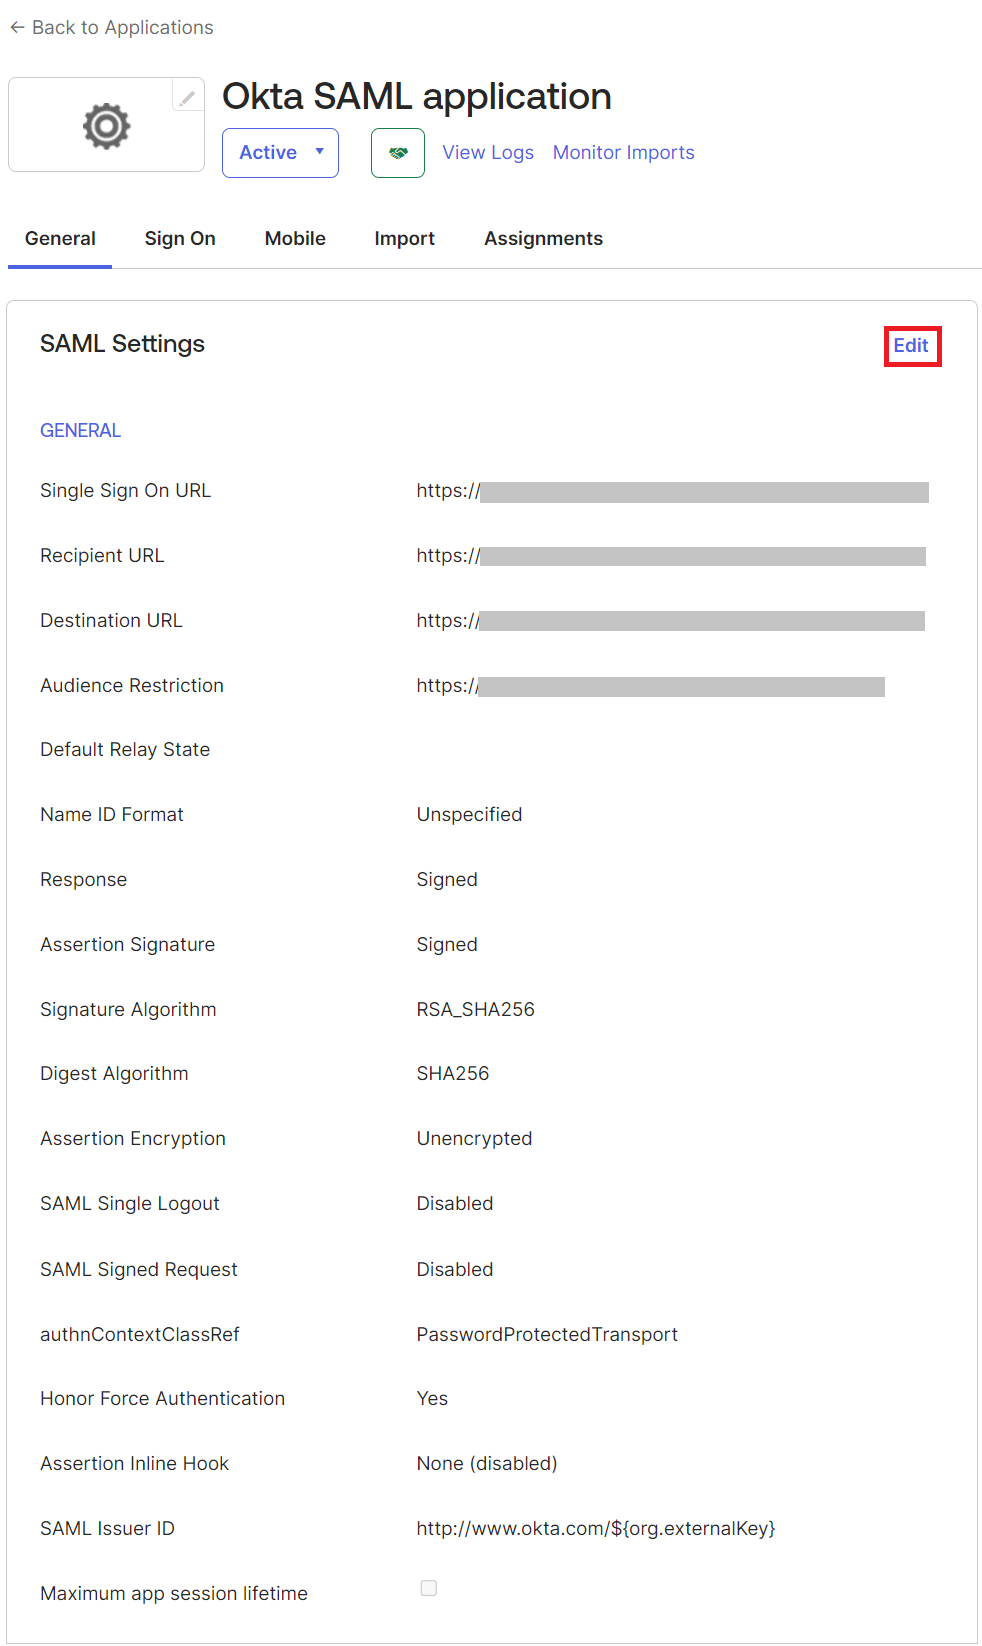
Task: Click the green handshake icon button
Action: [398, 153]
